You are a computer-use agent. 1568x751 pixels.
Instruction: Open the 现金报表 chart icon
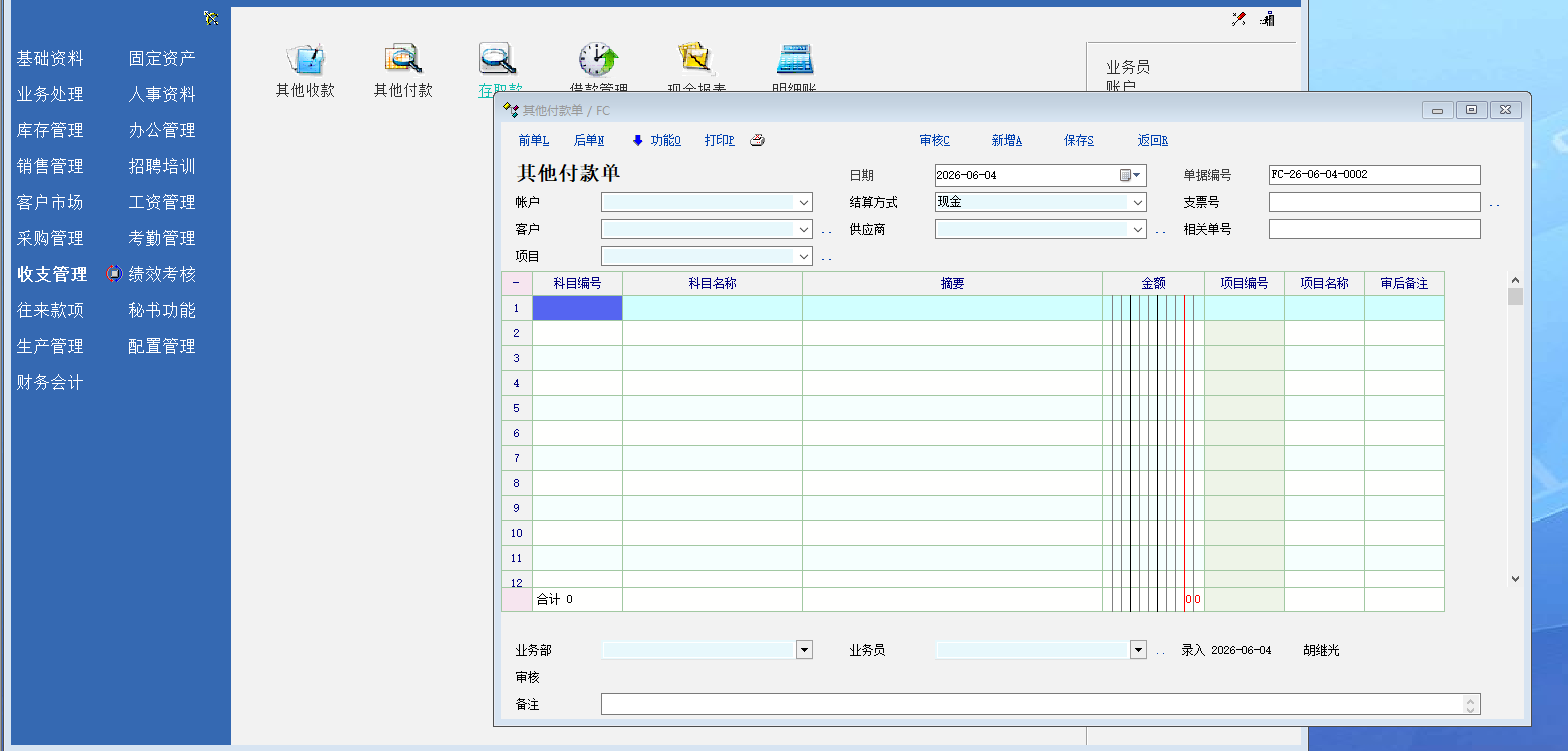(696, 59)
